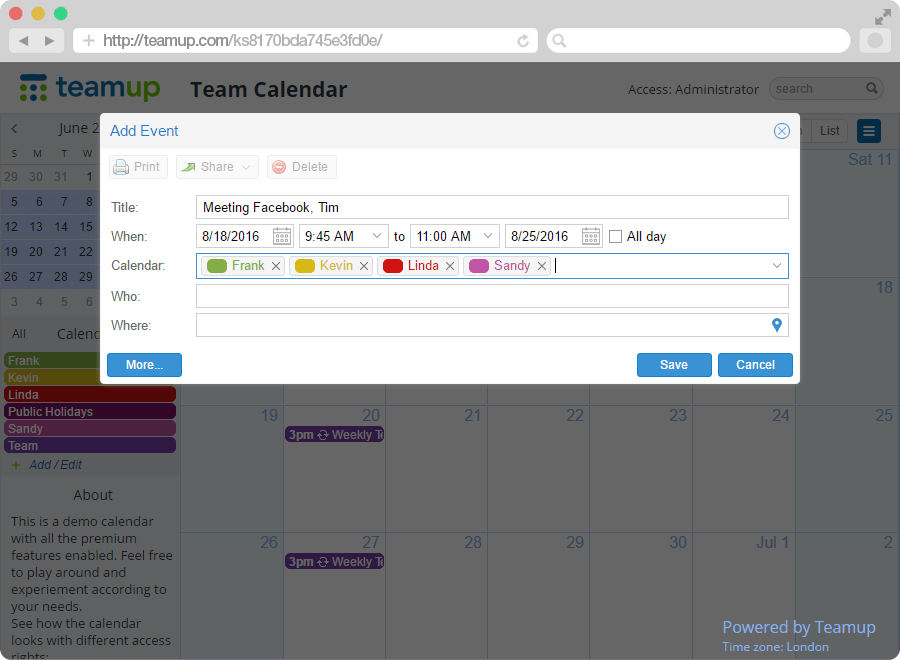Open the end date picker beside 8/25/2016
The image size is (900, 660).
591,236
